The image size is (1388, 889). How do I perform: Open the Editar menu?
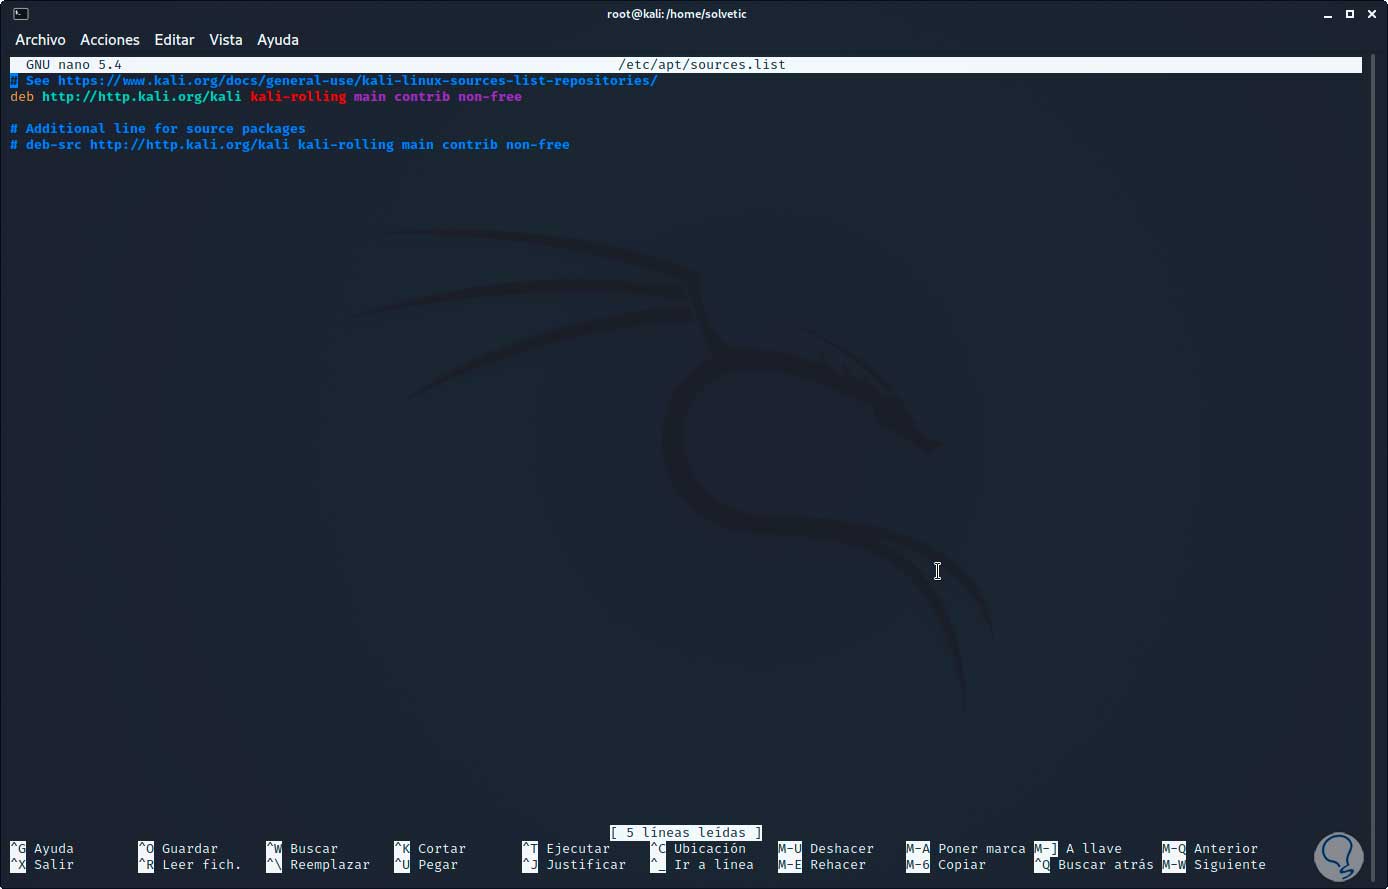pyautogui.click(x=174, y=40)
